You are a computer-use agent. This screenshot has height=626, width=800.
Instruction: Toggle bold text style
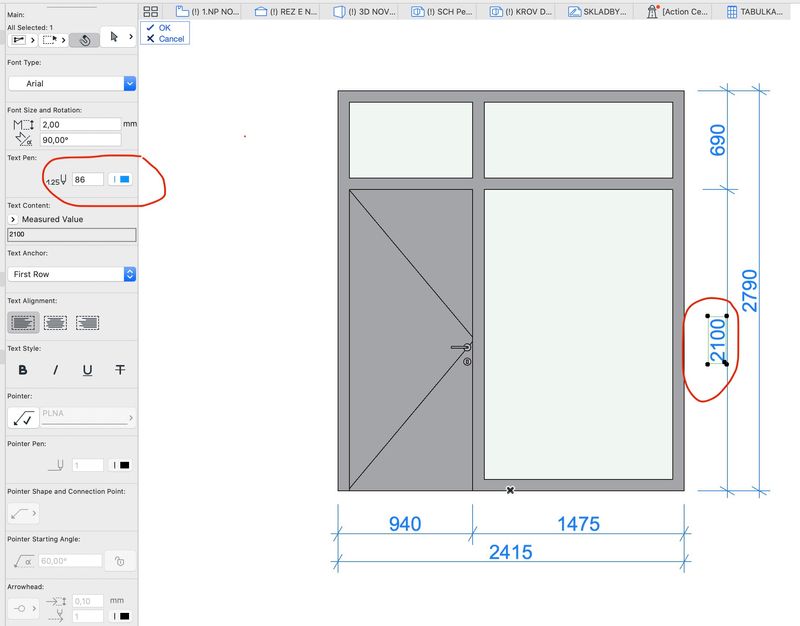(x=23, y=370)
